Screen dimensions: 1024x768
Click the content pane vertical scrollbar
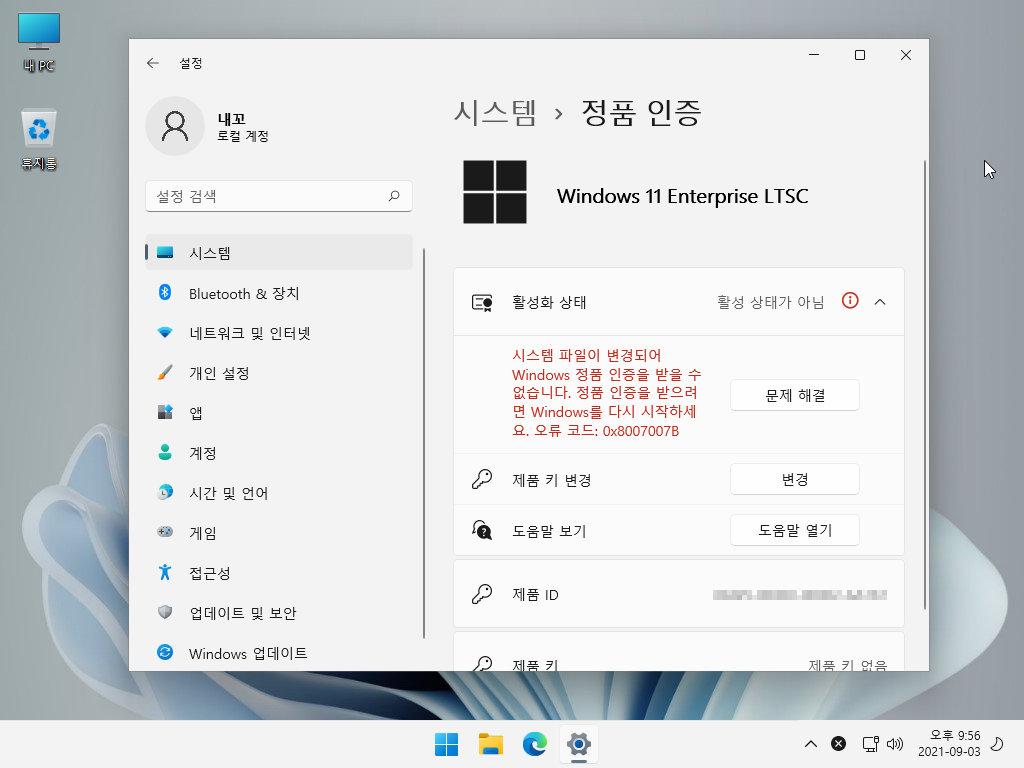tap(925, 385)
